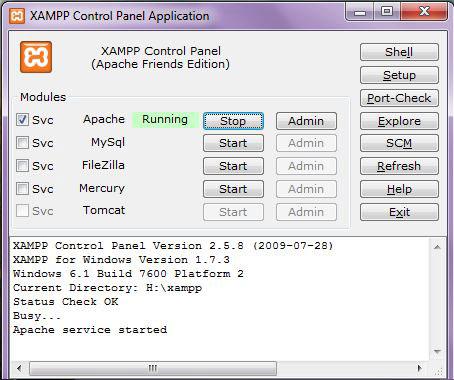
Task: Click the 'Busy...' log line
Action: coord(37,316)
